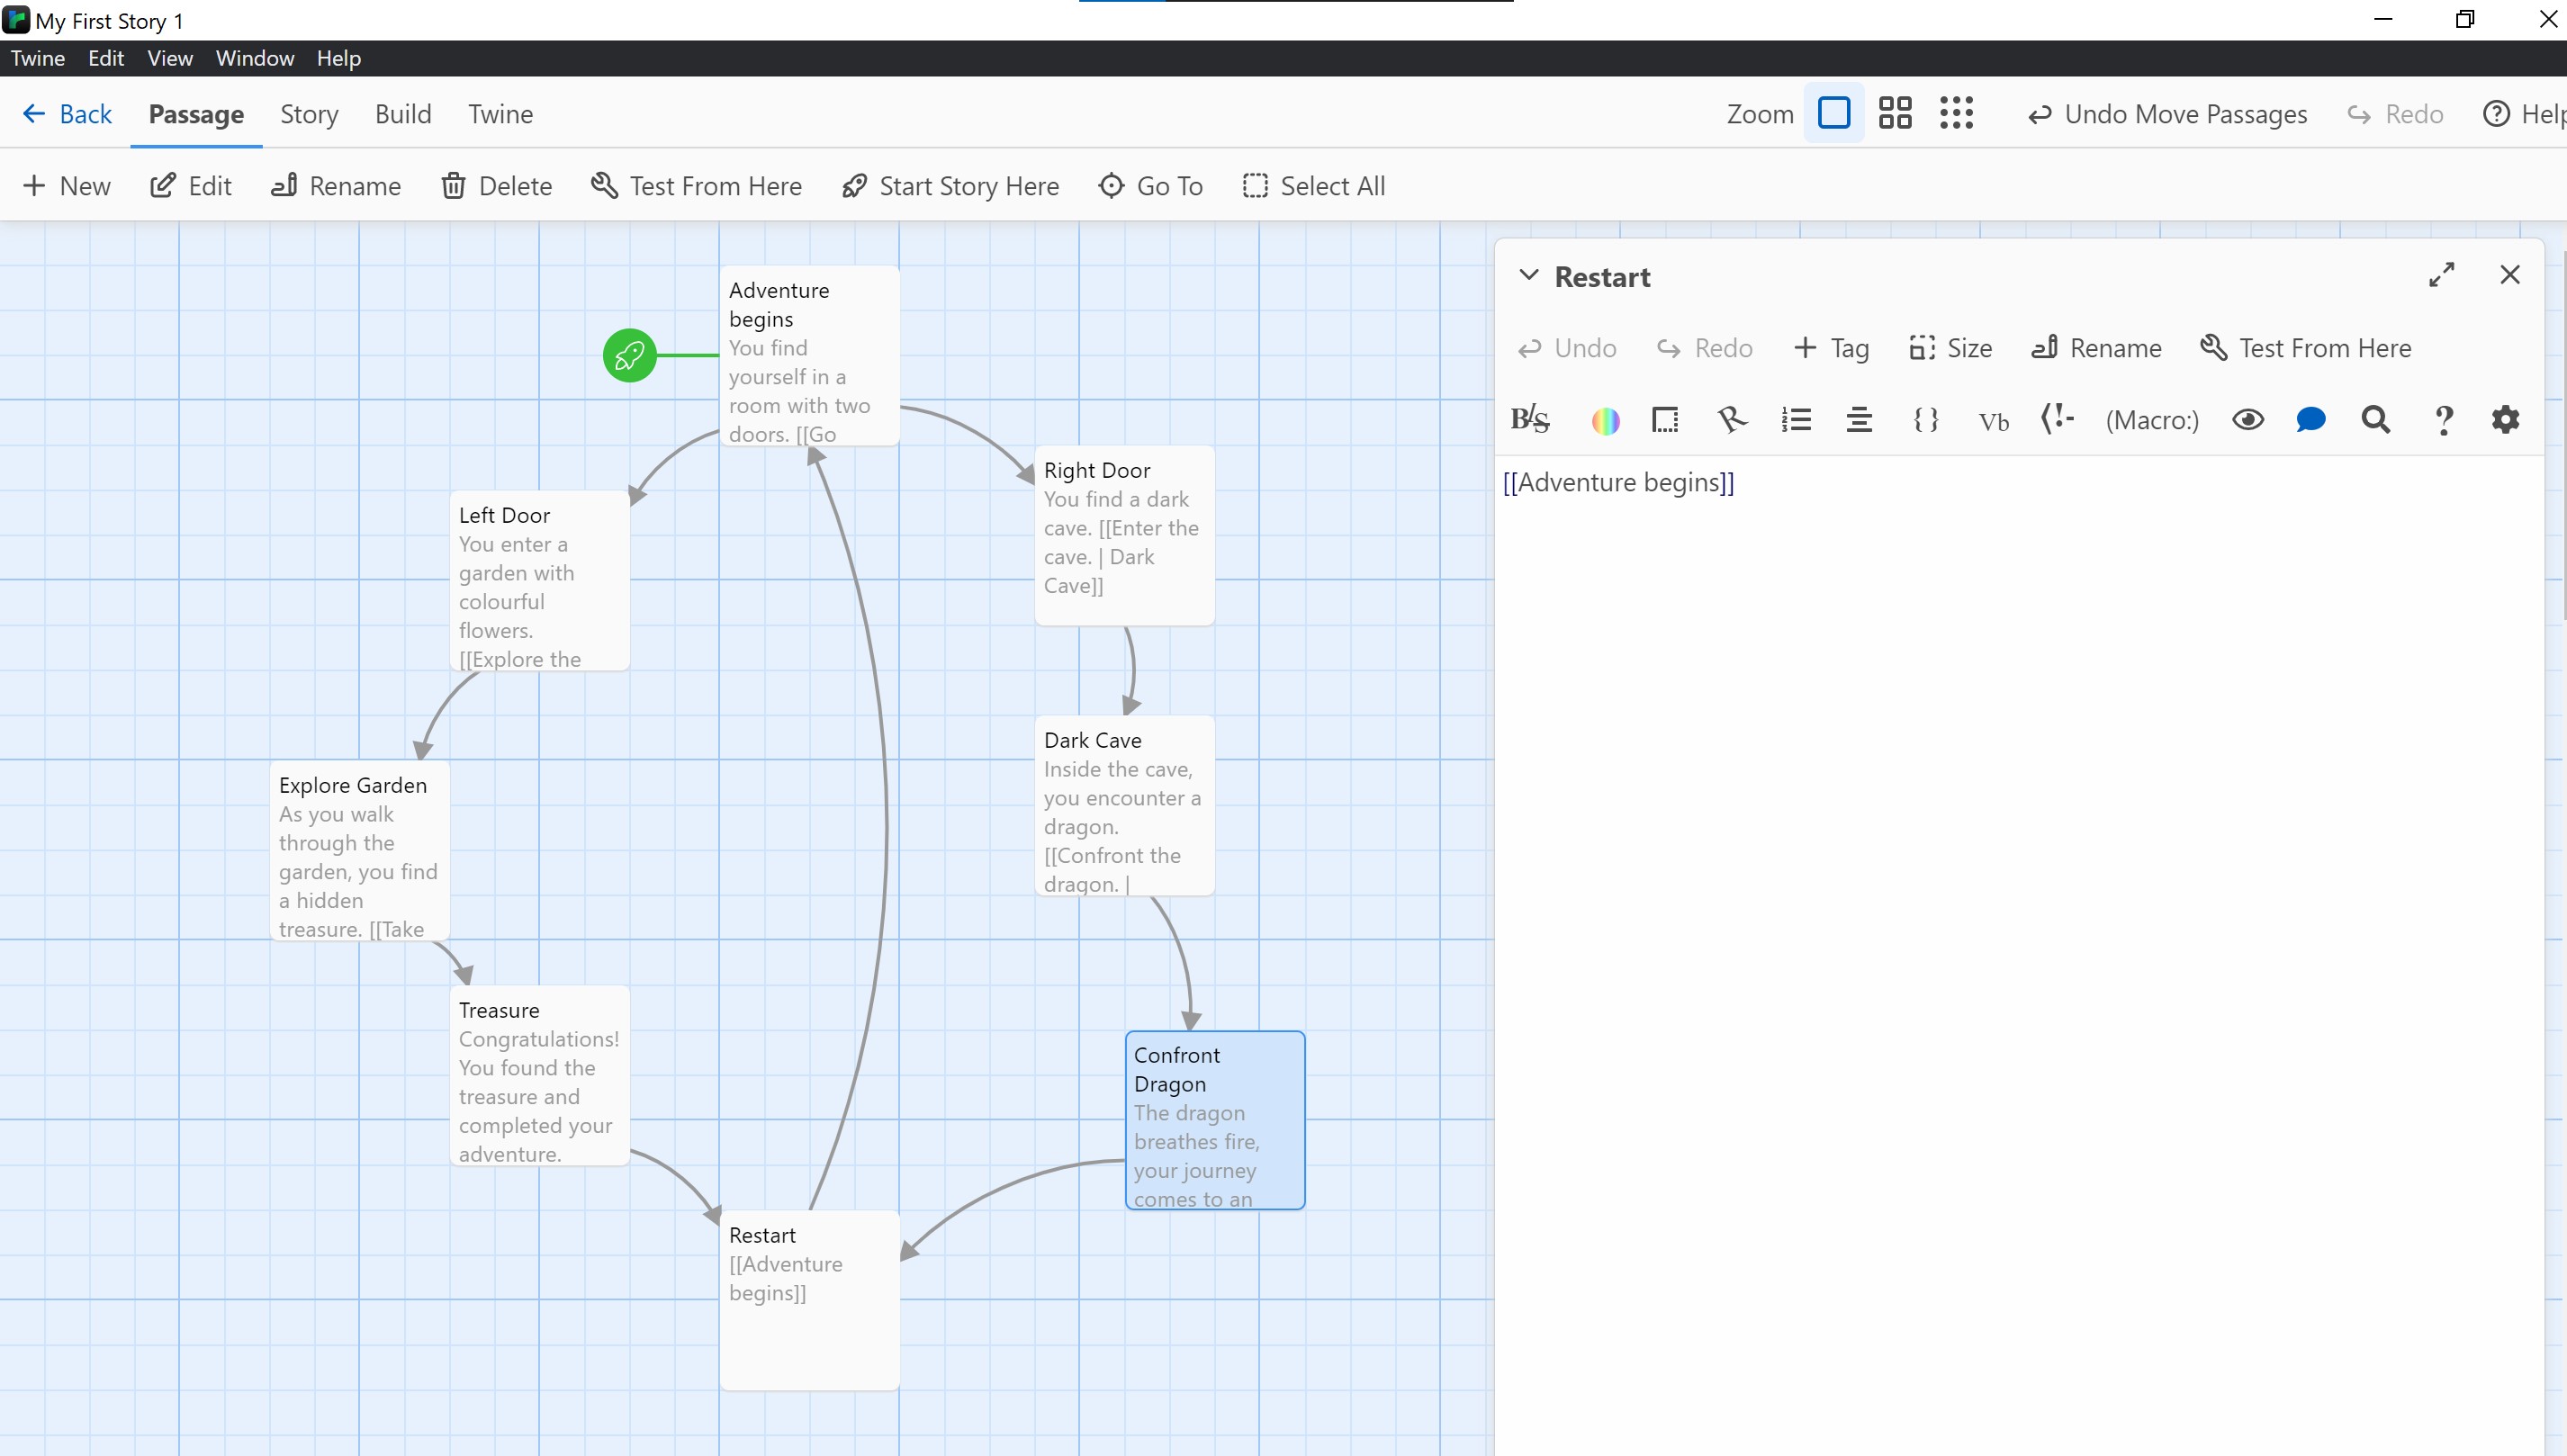Click the text alignment icon
This screenshot has width=2567, height=1456.
(x=1859, y=420)
